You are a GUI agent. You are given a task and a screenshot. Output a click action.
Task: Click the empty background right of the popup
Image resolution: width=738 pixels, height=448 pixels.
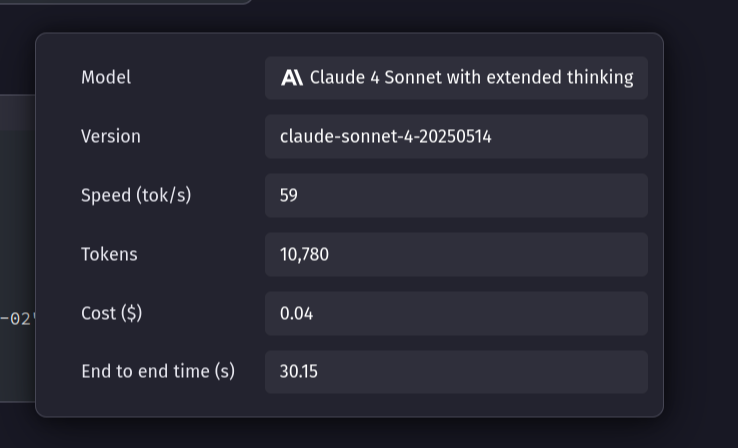pyautogui.click(x=702, y=220)
